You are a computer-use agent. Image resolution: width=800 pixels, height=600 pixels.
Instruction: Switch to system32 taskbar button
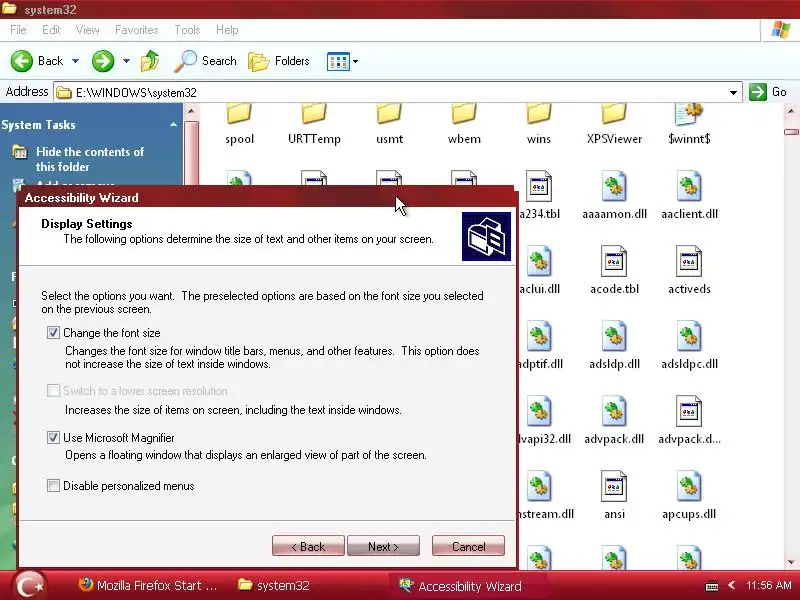[x=273, y=586]
